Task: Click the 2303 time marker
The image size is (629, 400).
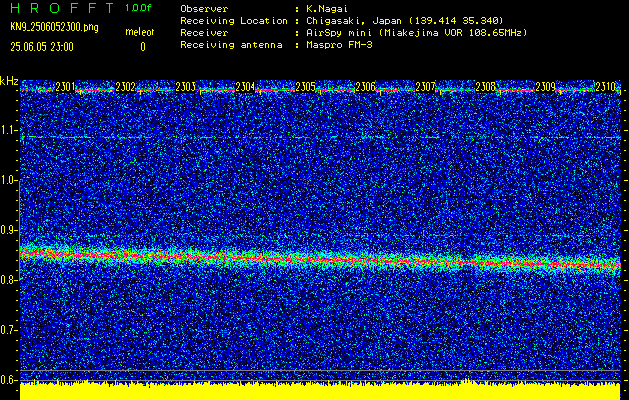Action: (185, 87)
